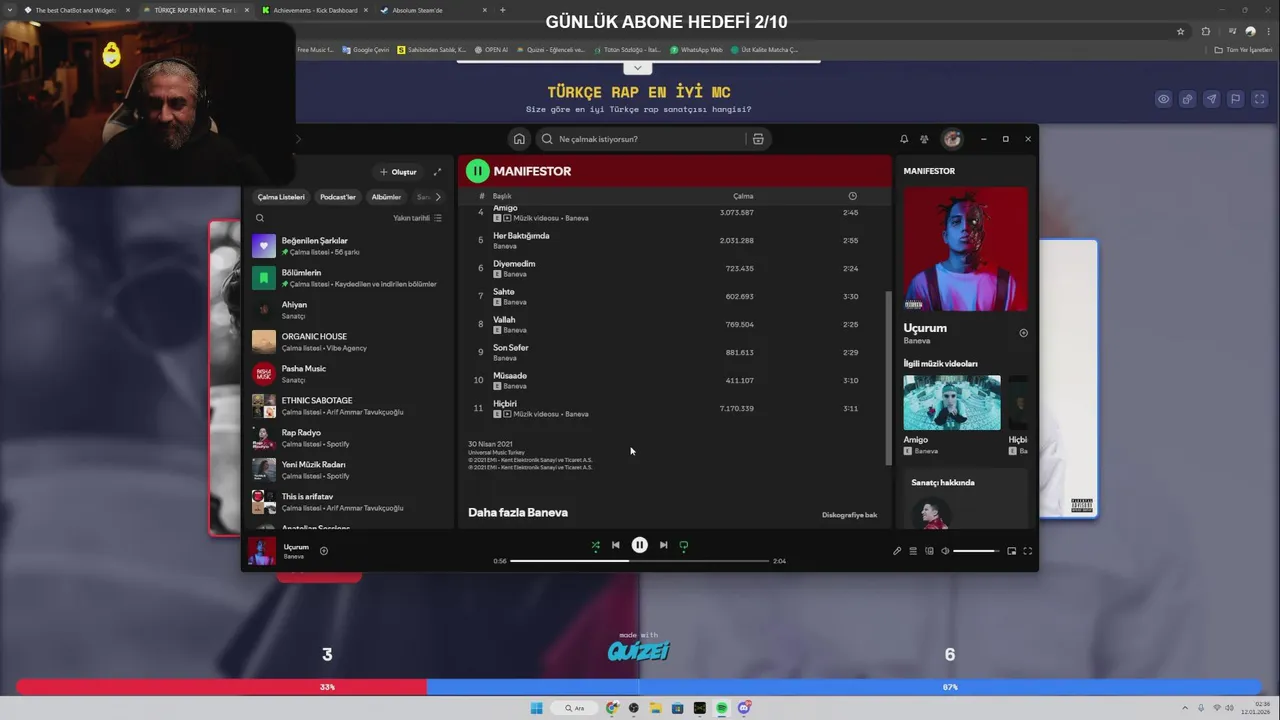Open the 'Amigo' related music video thumbnail
The height and width of the screenshot is (720, 1280).
click(952, 403)
